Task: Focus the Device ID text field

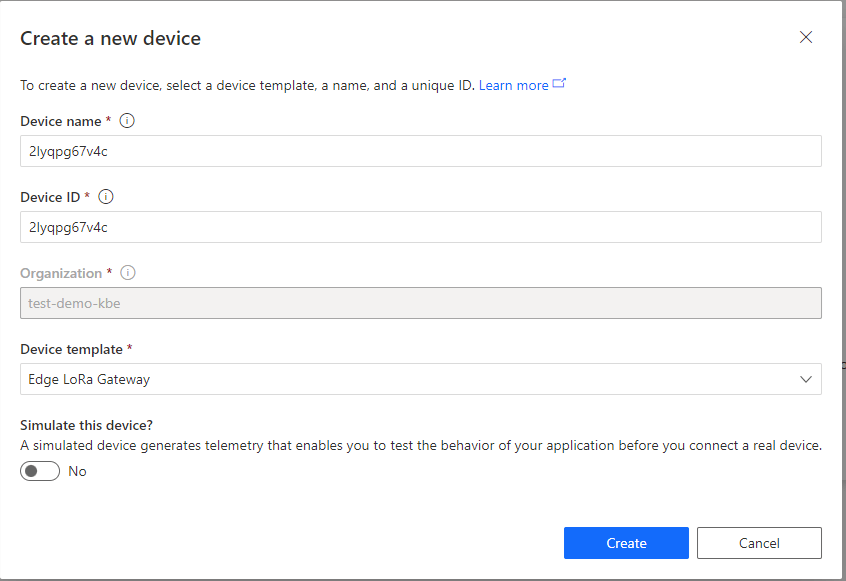Action: (420, 227)
